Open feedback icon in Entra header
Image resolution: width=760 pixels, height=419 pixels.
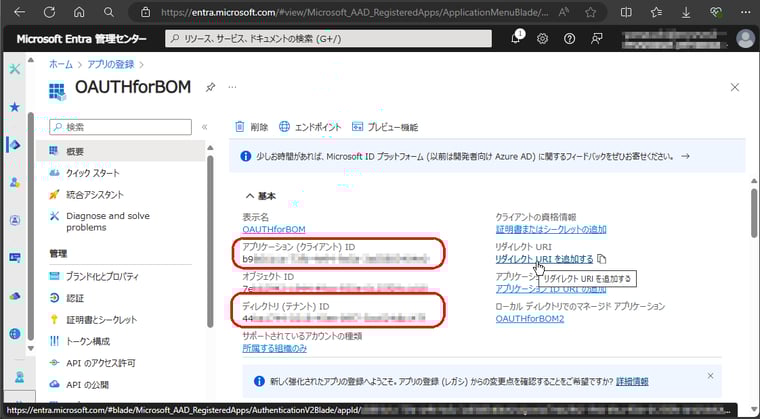pos(597,39)
